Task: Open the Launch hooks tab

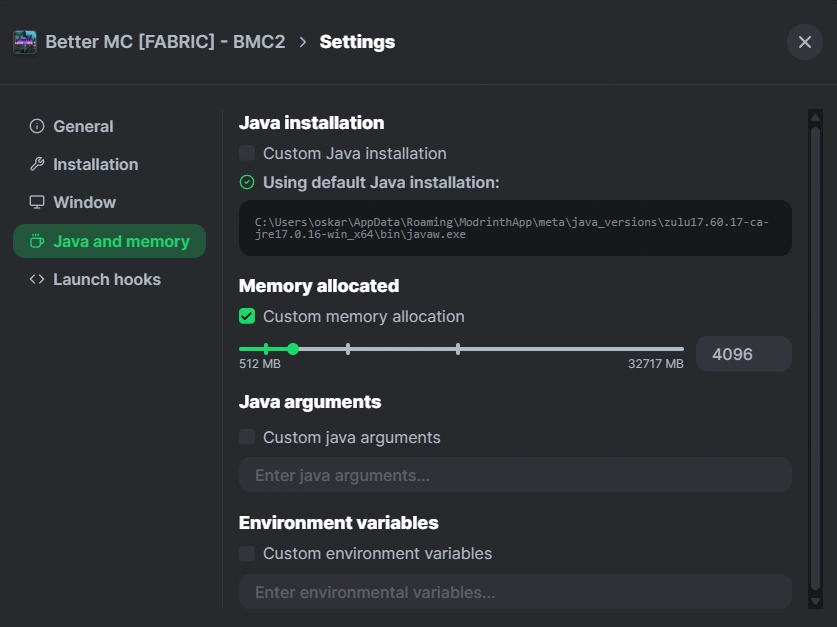Action: (109, 279)
